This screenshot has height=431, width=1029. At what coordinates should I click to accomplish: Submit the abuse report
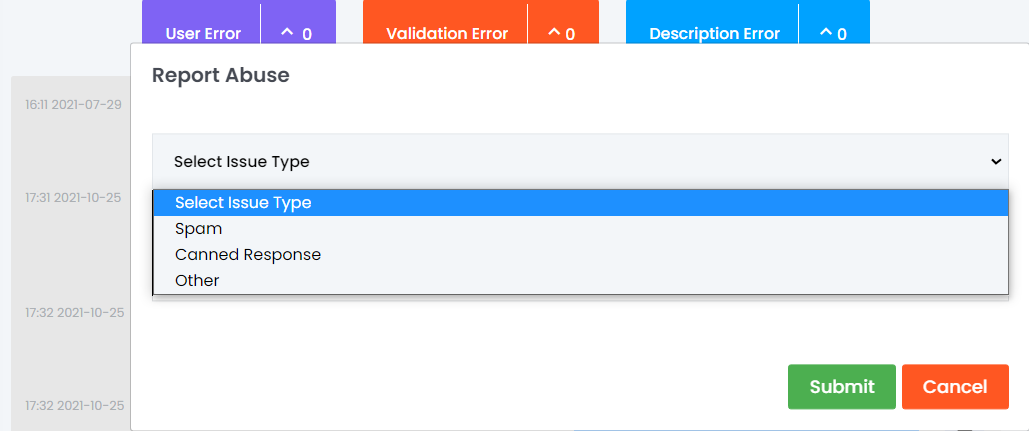(x=841, y=387)
